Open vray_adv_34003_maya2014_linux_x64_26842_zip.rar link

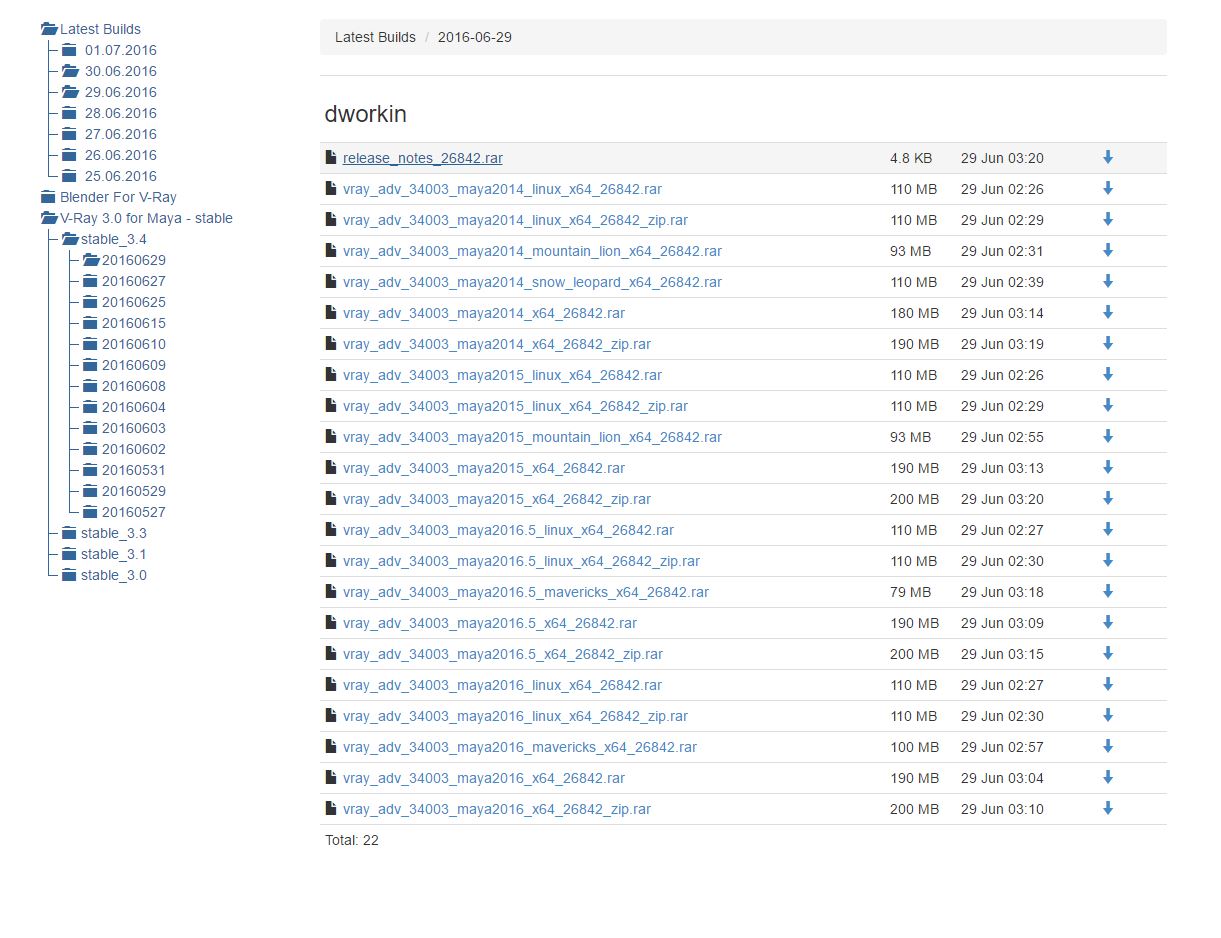point(515,220)
